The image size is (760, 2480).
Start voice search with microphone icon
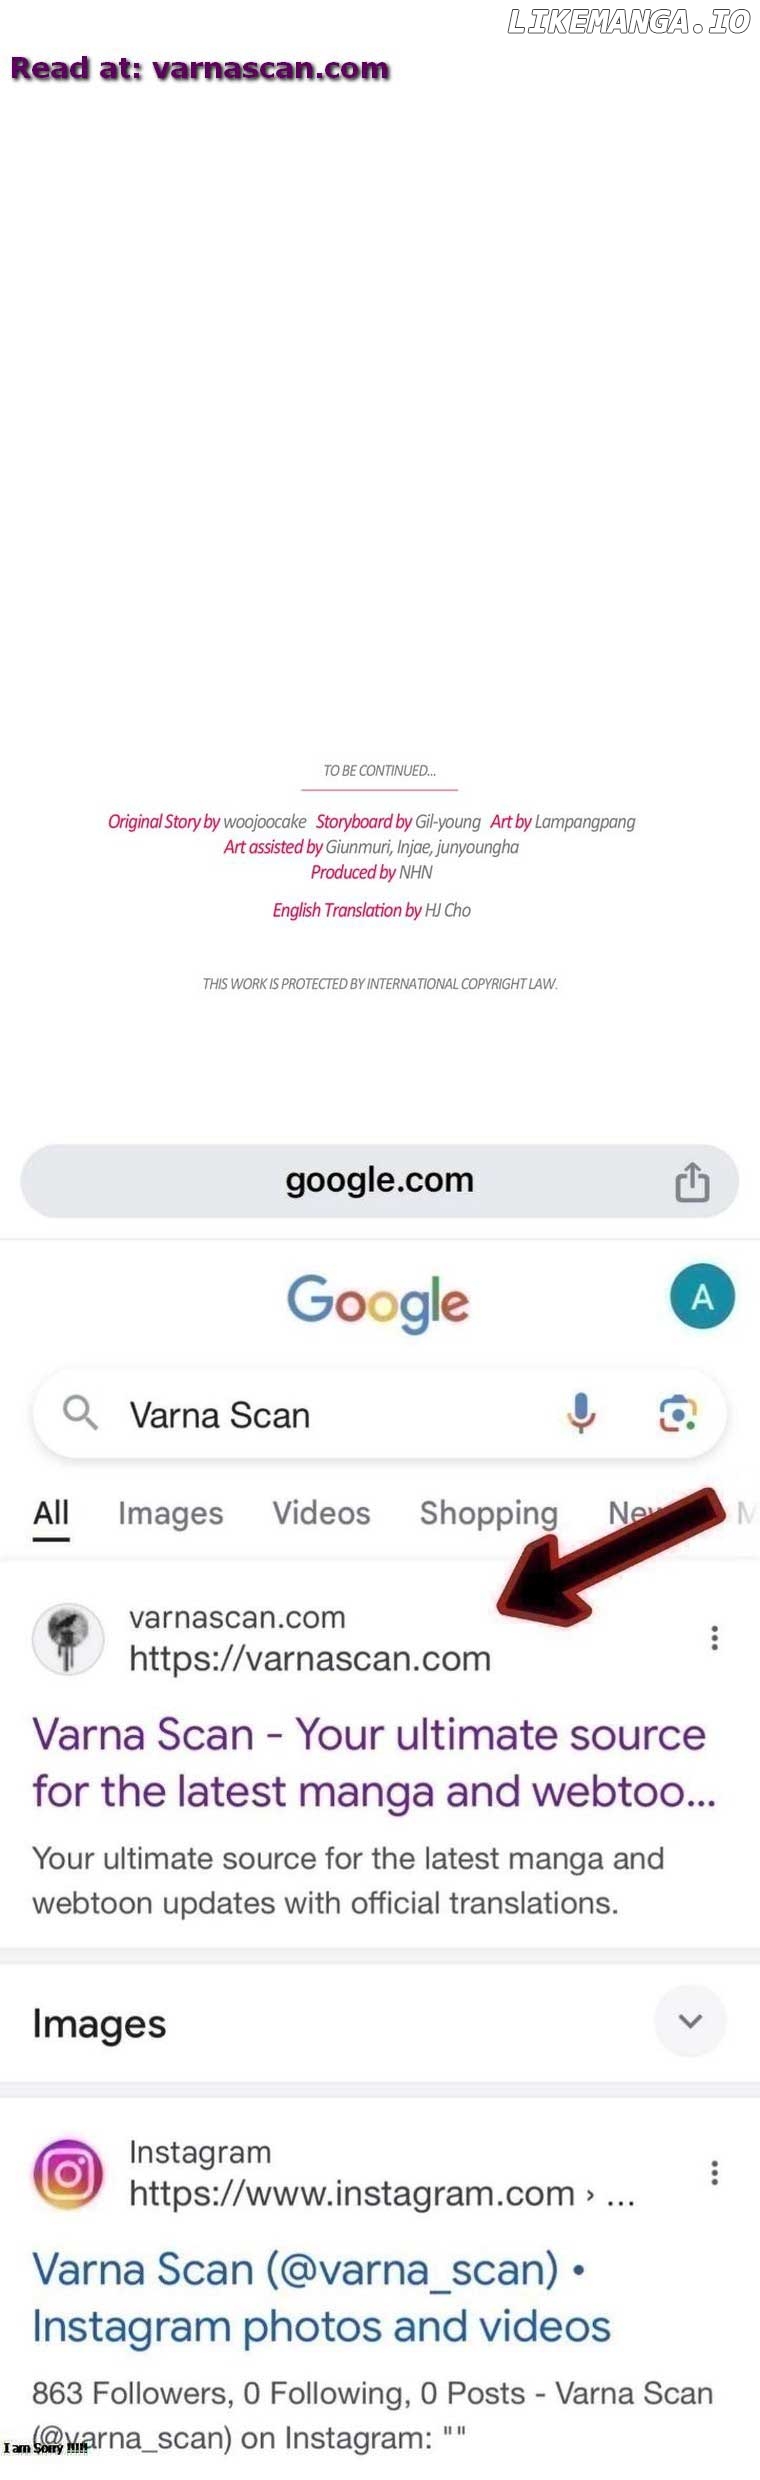point(581,1413)
